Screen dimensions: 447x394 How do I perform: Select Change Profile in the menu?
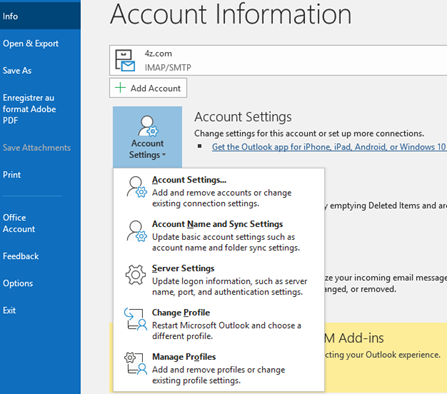pos(219,324)
